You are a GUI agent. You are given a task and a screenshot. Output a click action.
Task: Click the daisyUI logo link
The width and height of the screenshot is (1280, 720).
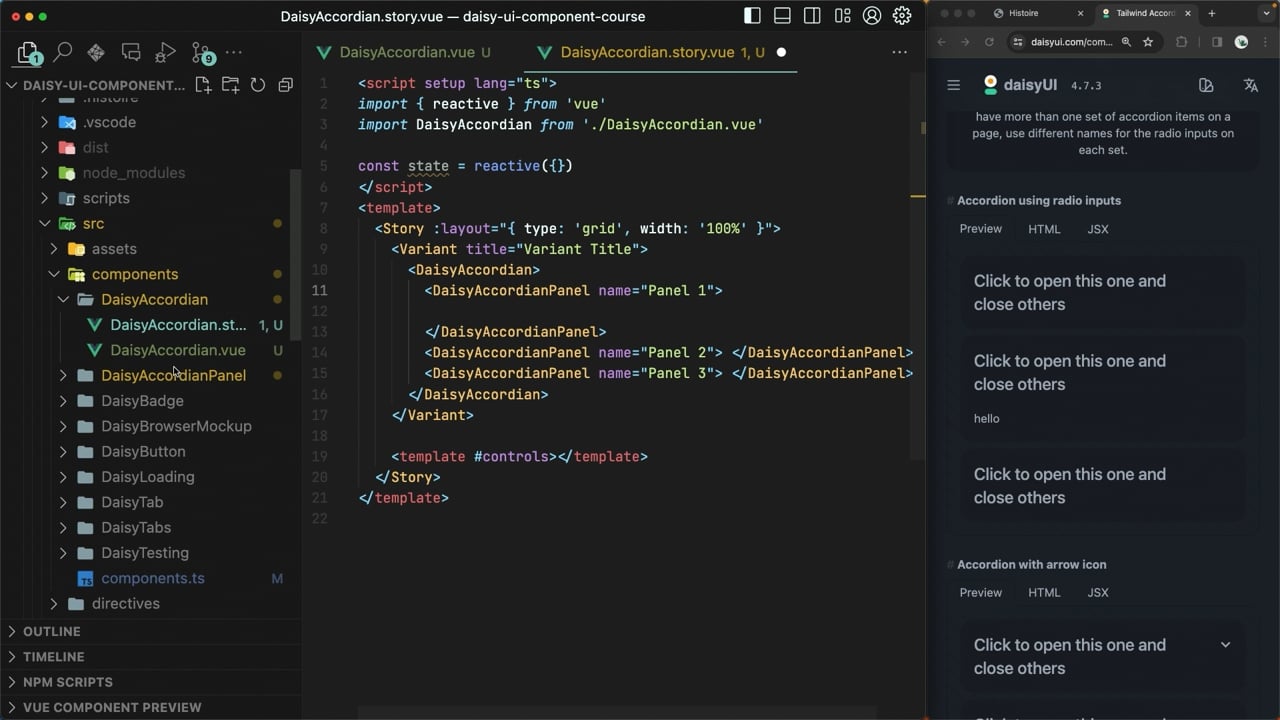(1020, 85)
